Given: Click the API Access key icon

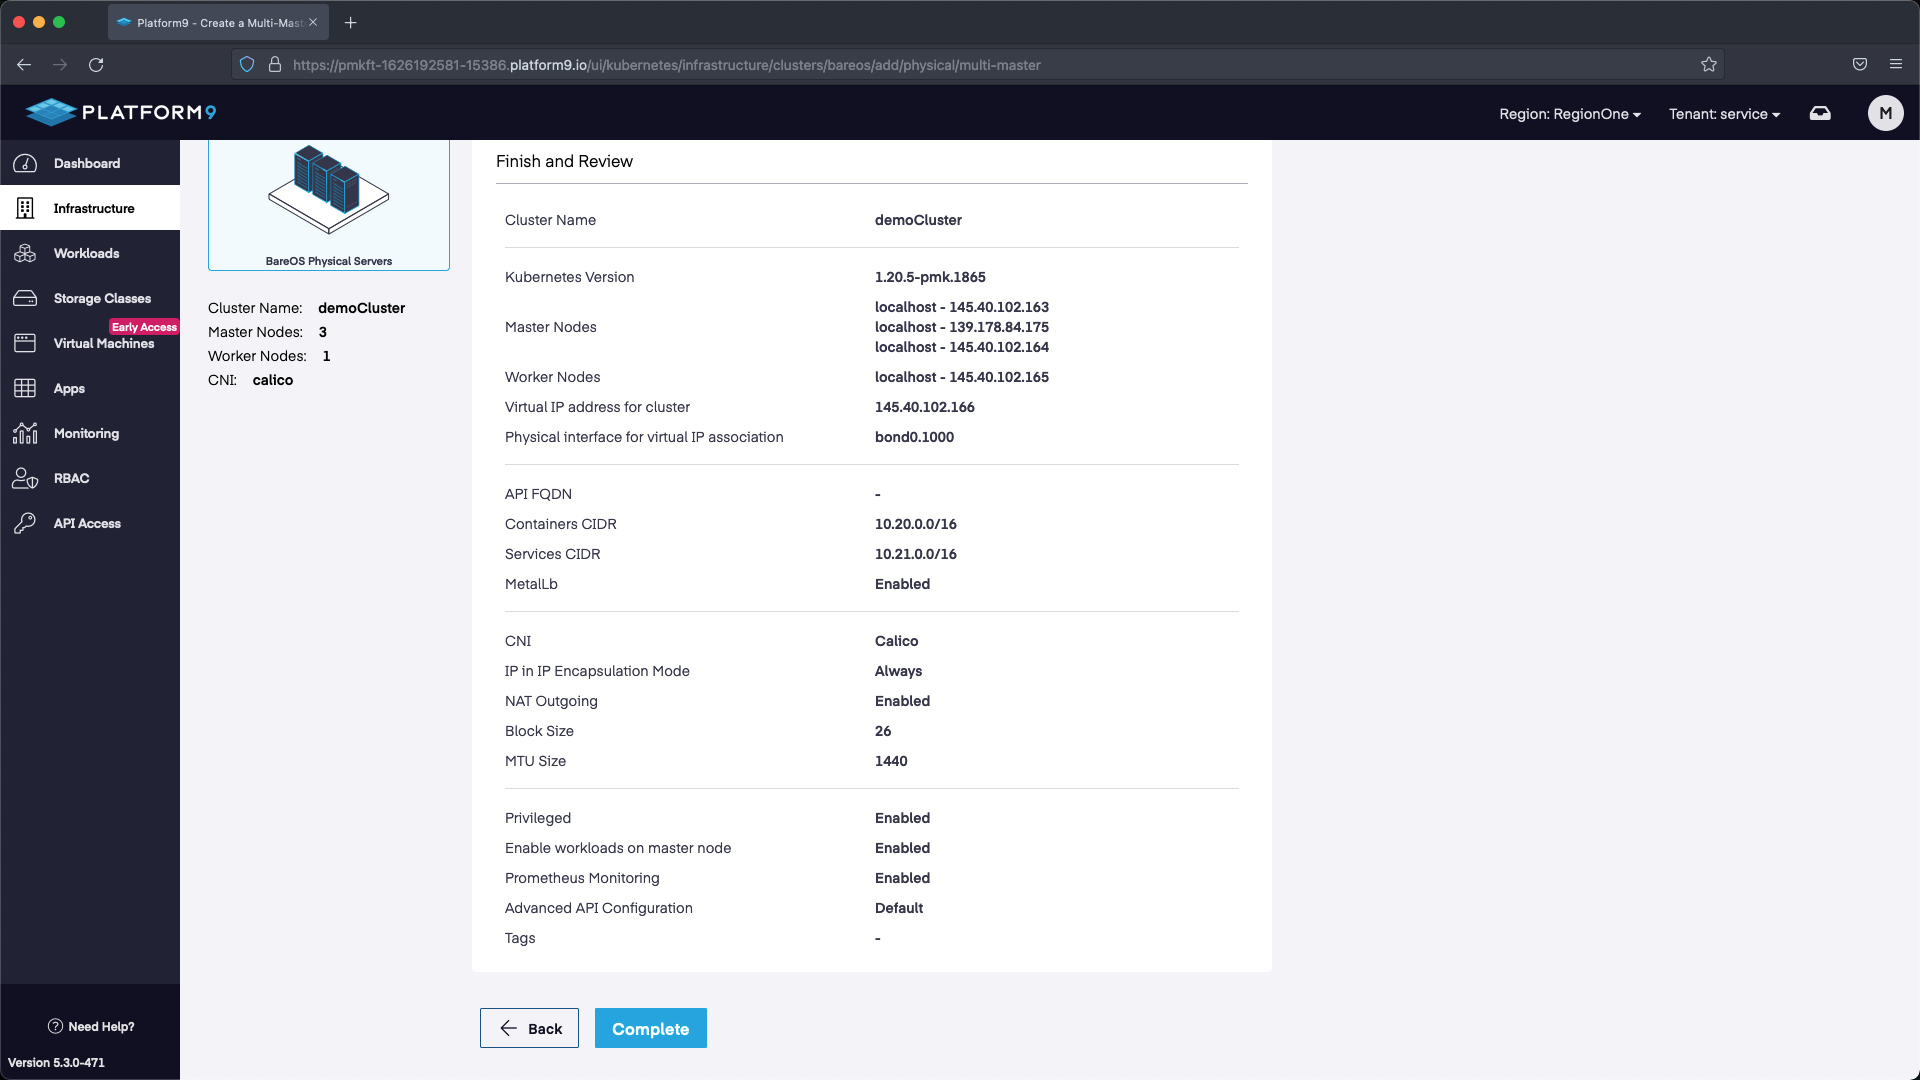Looking at the screenshot, I should pyautogui.click(x=25, y=523).
